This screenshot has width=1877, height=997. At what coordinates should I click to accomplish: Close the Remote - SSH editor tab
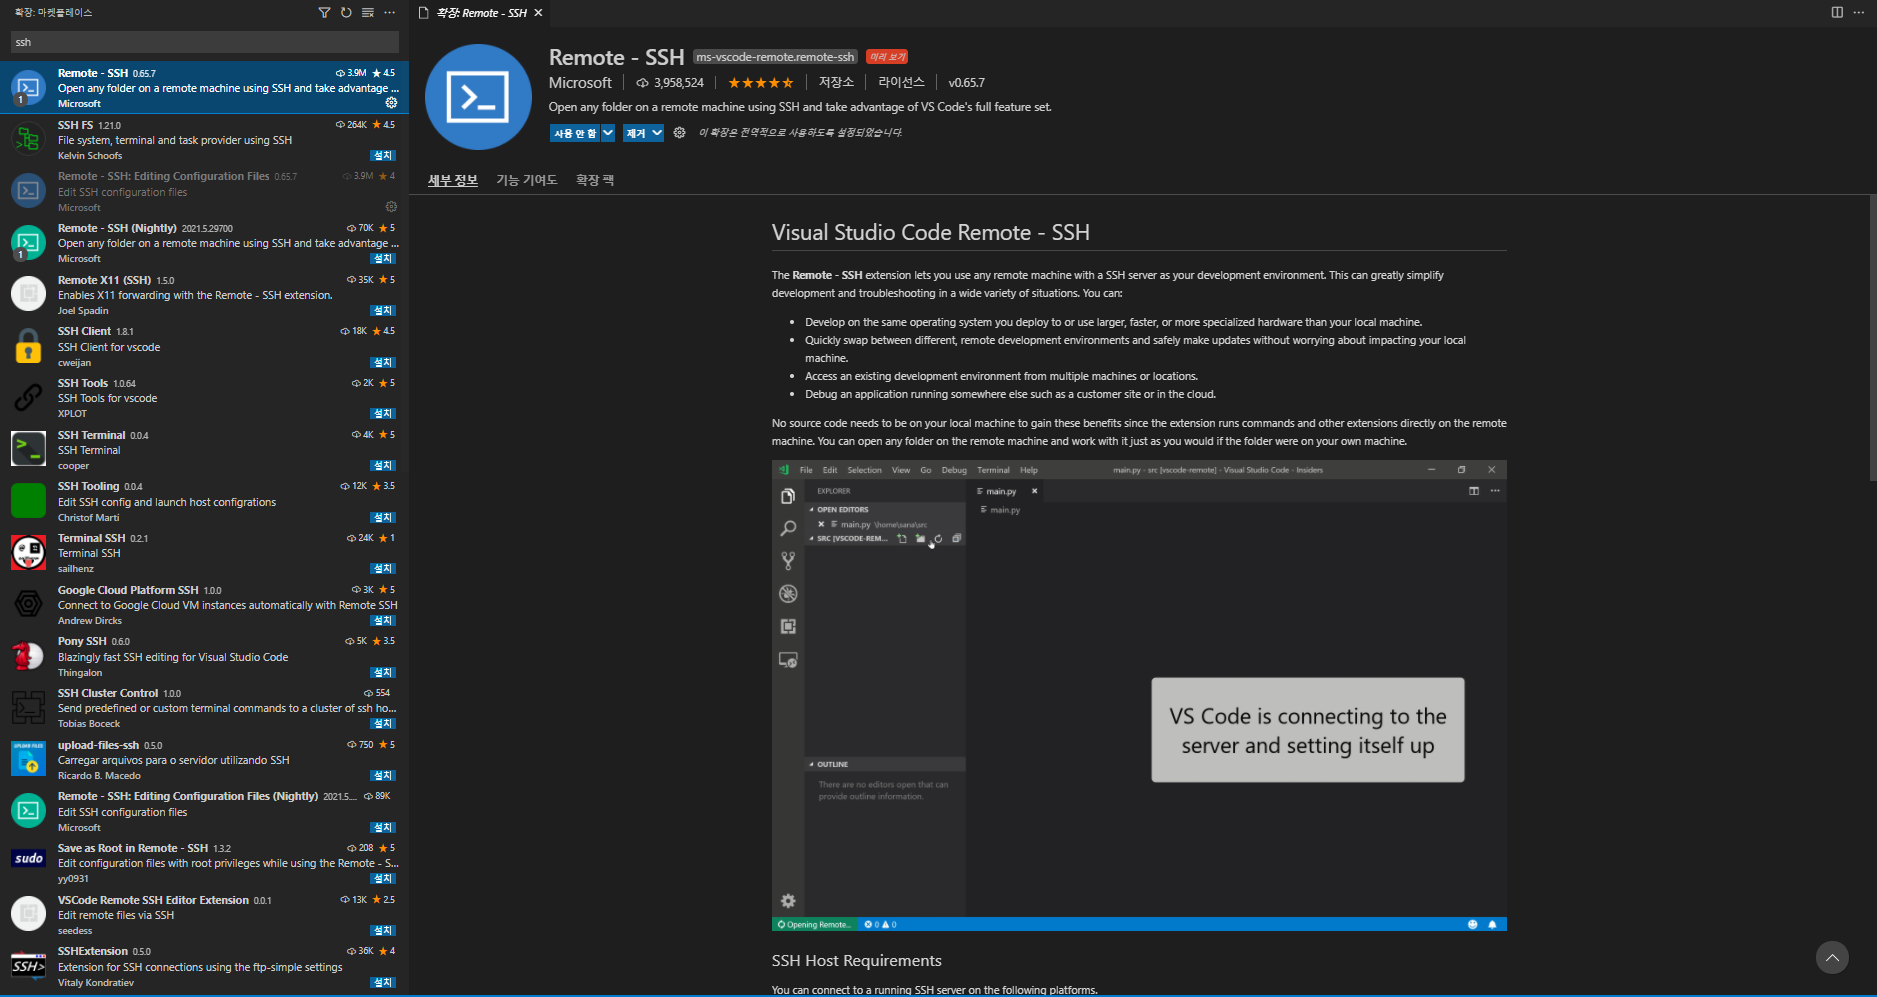[x=538, y=13]
